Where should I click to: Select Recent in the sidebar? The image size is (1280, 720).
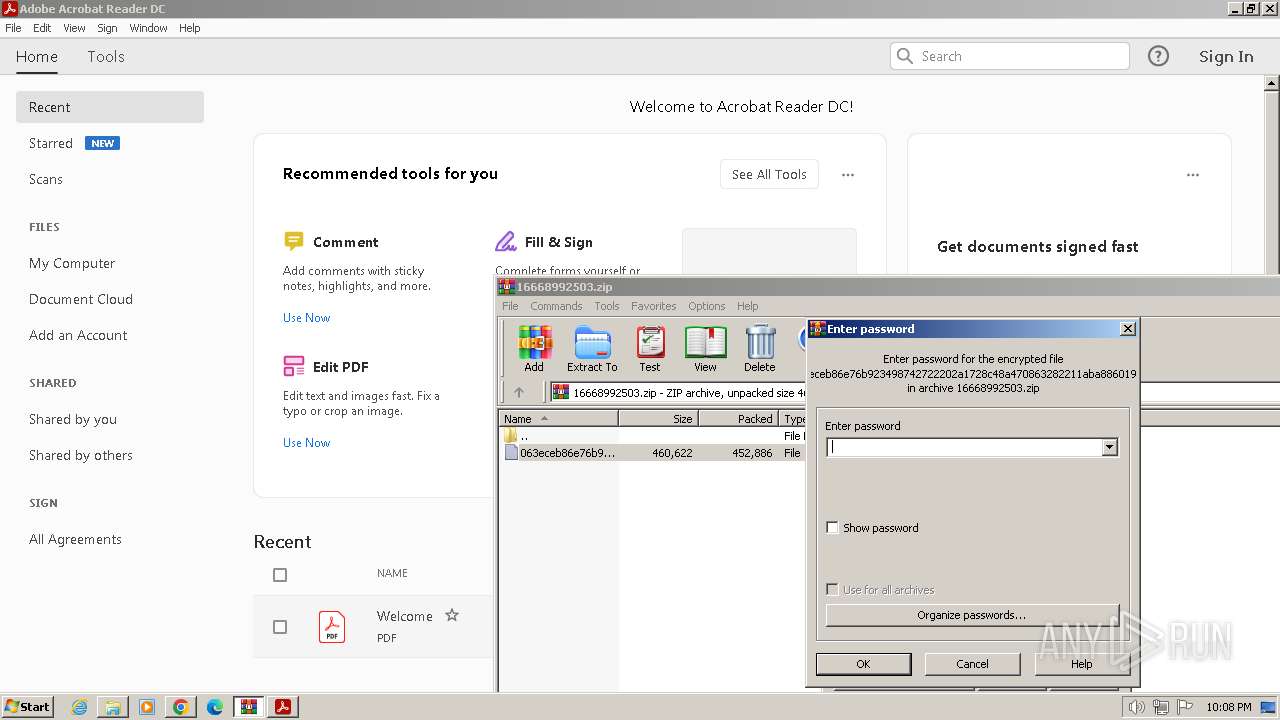[110, 107]
